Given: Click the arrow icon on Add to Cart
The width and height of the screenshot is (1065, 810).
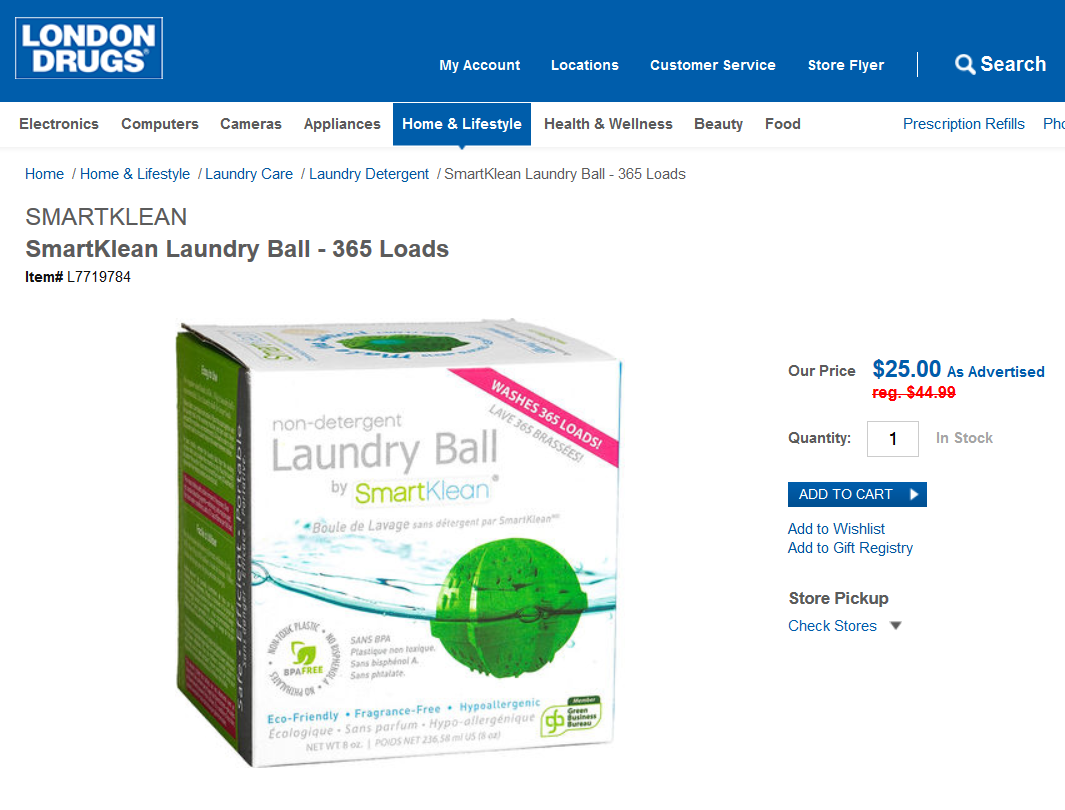Looking at the screenshot, I should 914,494.
